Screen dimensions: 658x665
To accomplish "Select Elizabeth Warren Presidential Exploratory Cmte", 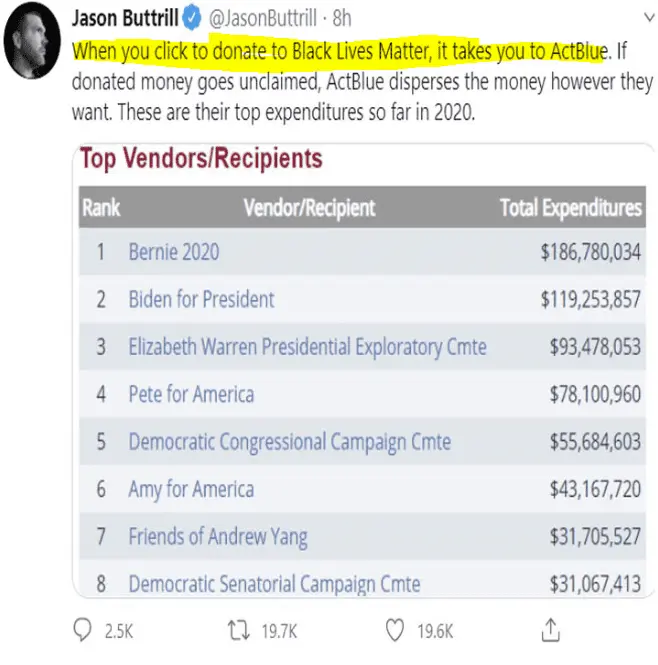I will click(307, 347).
